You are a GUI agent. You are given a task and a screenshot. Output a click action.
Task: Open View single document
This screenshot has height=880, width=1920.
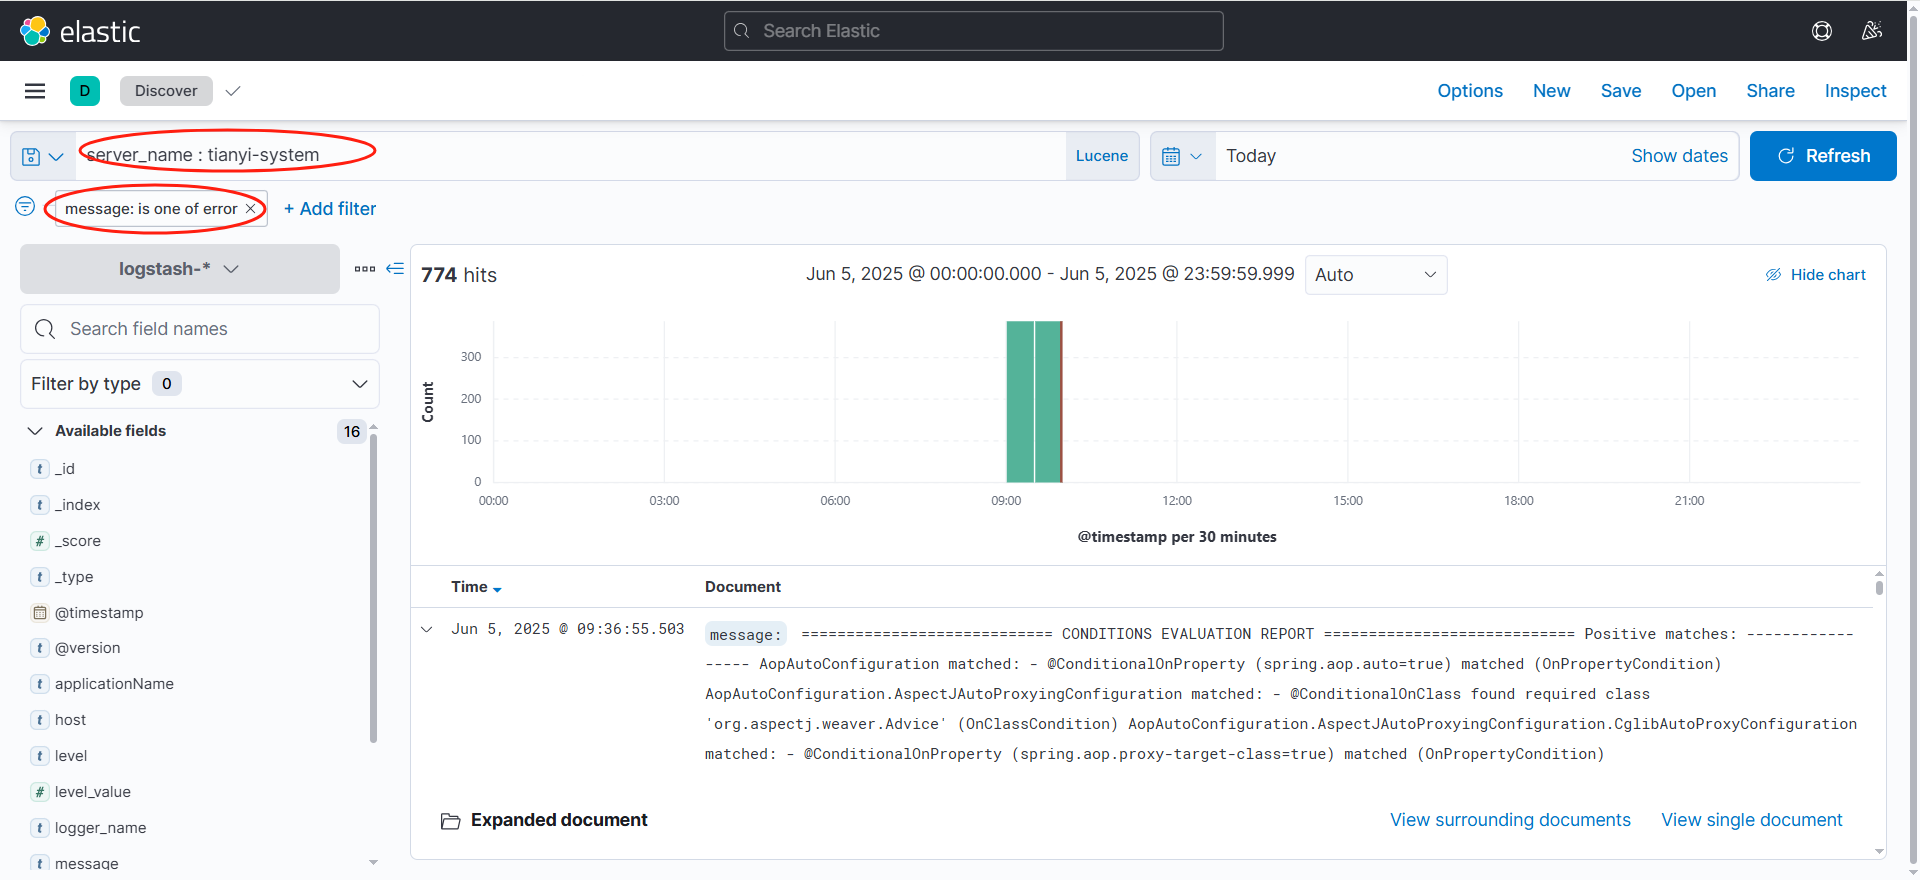(1752, 820)
